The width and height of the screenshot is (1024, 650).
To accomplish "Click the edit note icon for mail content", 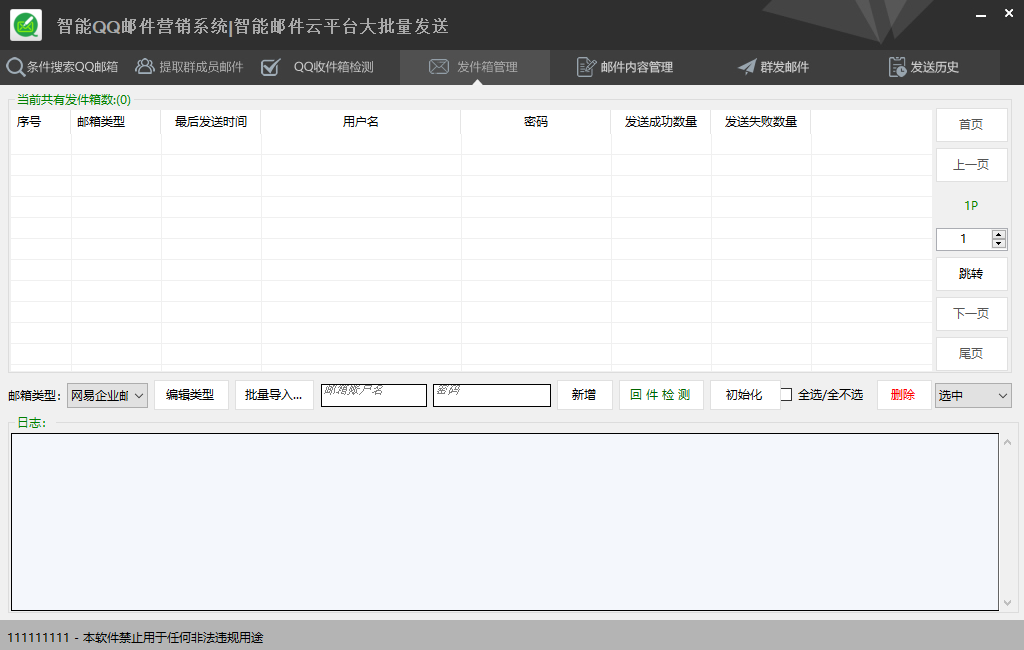I will [586, 67].
